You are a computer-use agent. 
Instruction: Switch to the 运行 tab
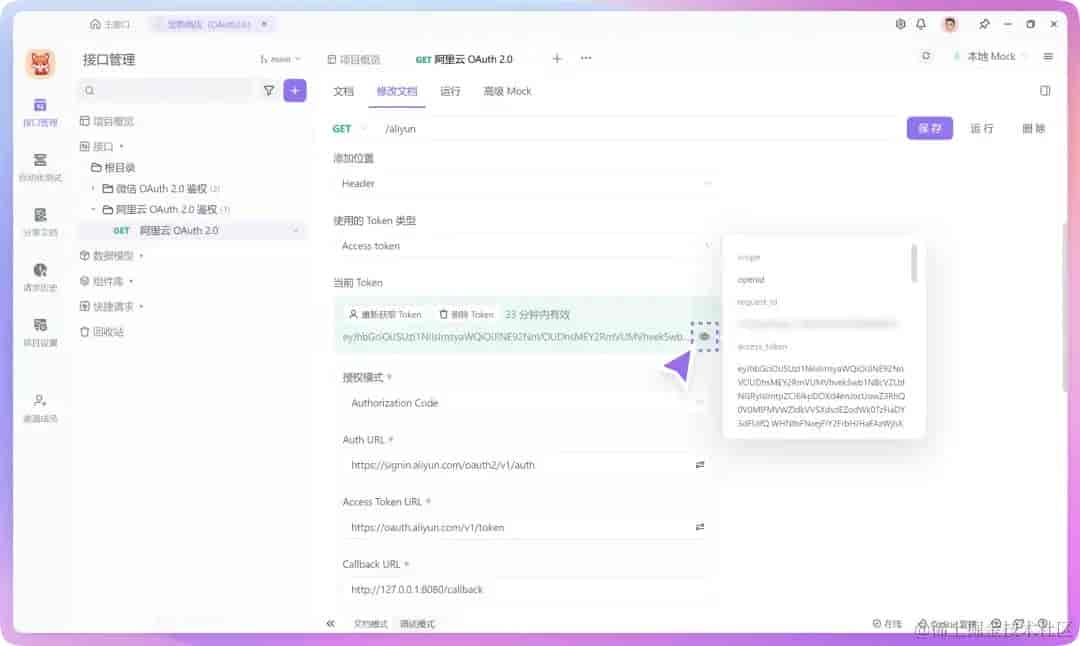450,91
